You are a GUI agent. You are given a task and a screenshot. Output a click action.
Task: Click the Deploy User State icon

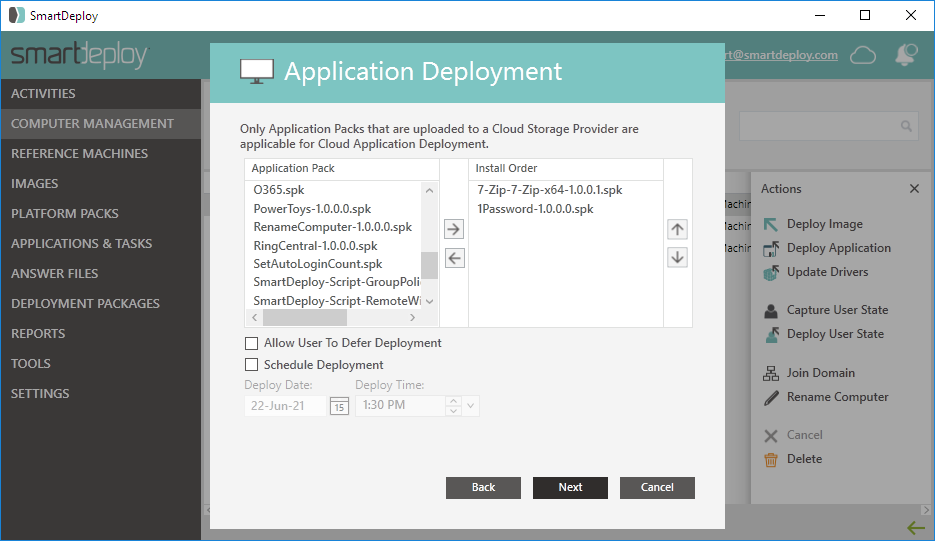click(771, 335)
